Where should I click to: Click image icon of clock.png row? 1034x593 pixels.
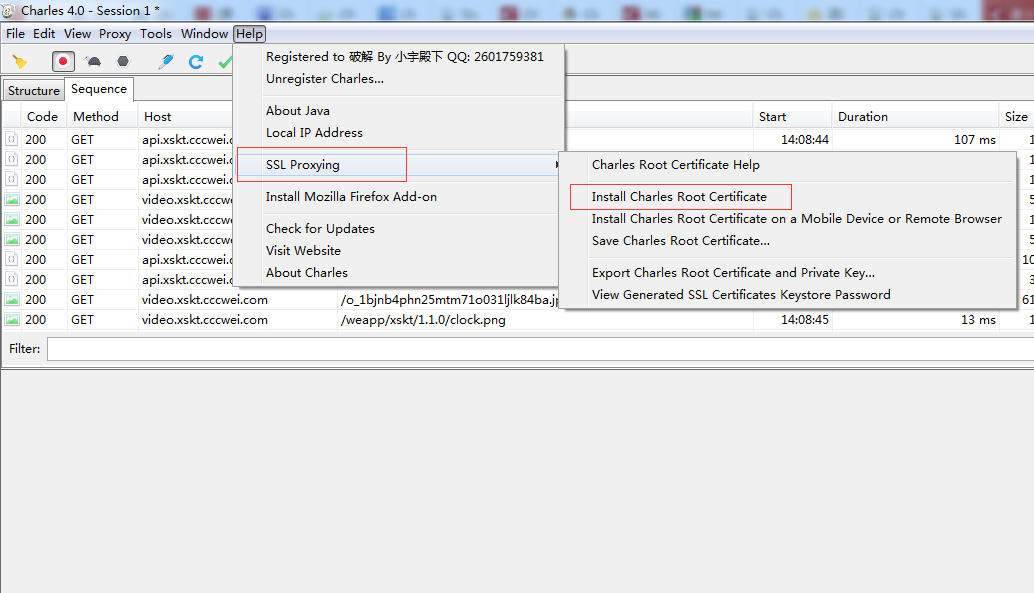click(x=12, y=319)
